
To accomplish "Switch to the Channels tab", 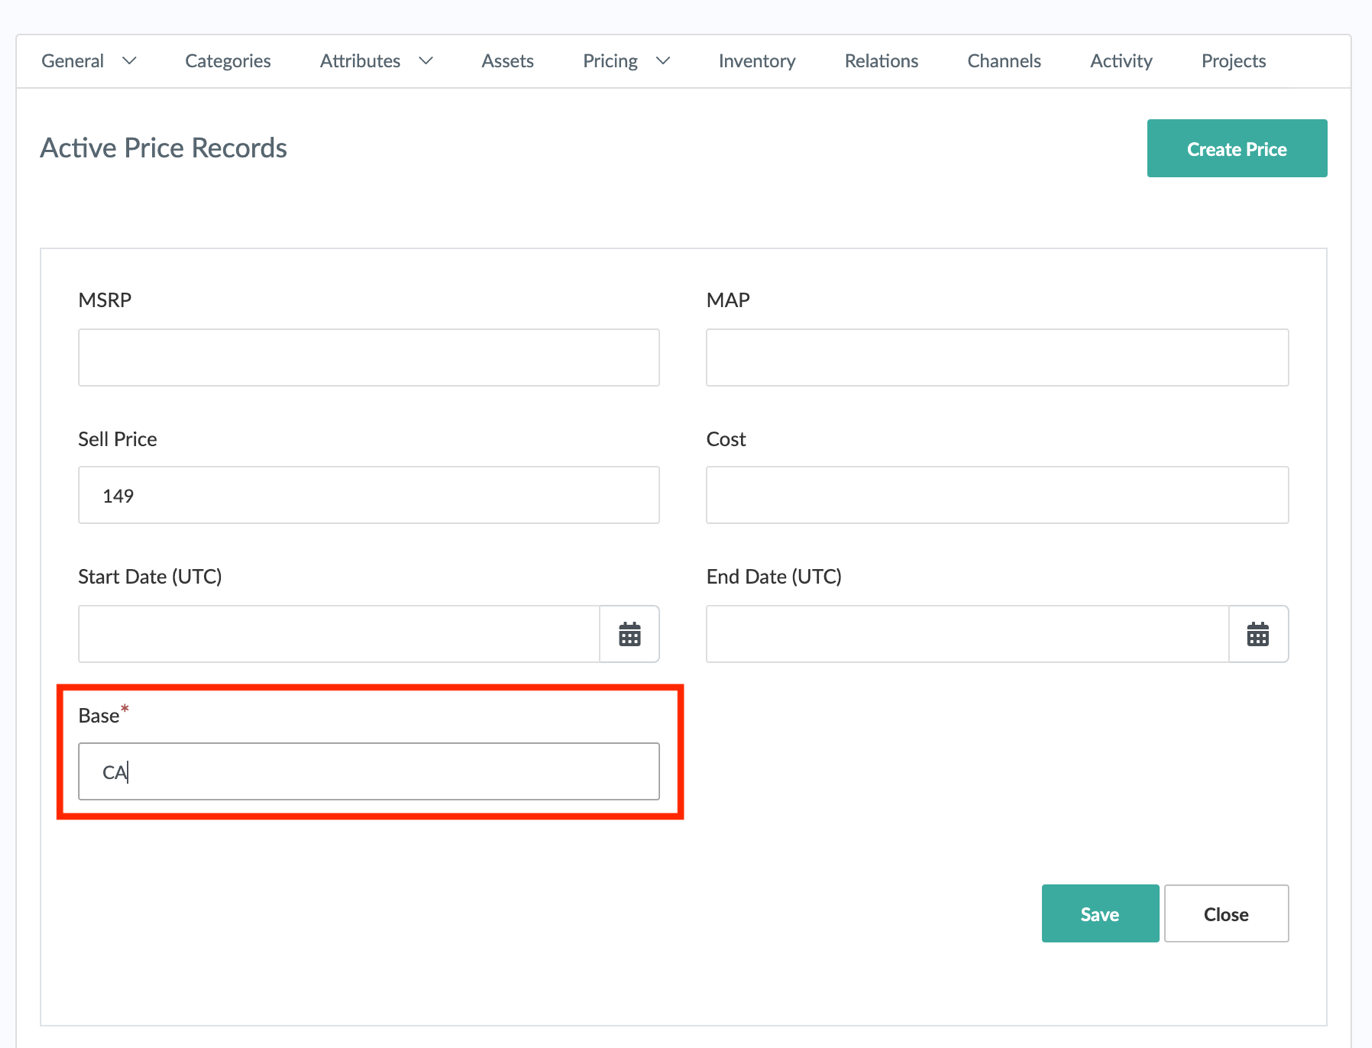I will [1003, 61].
